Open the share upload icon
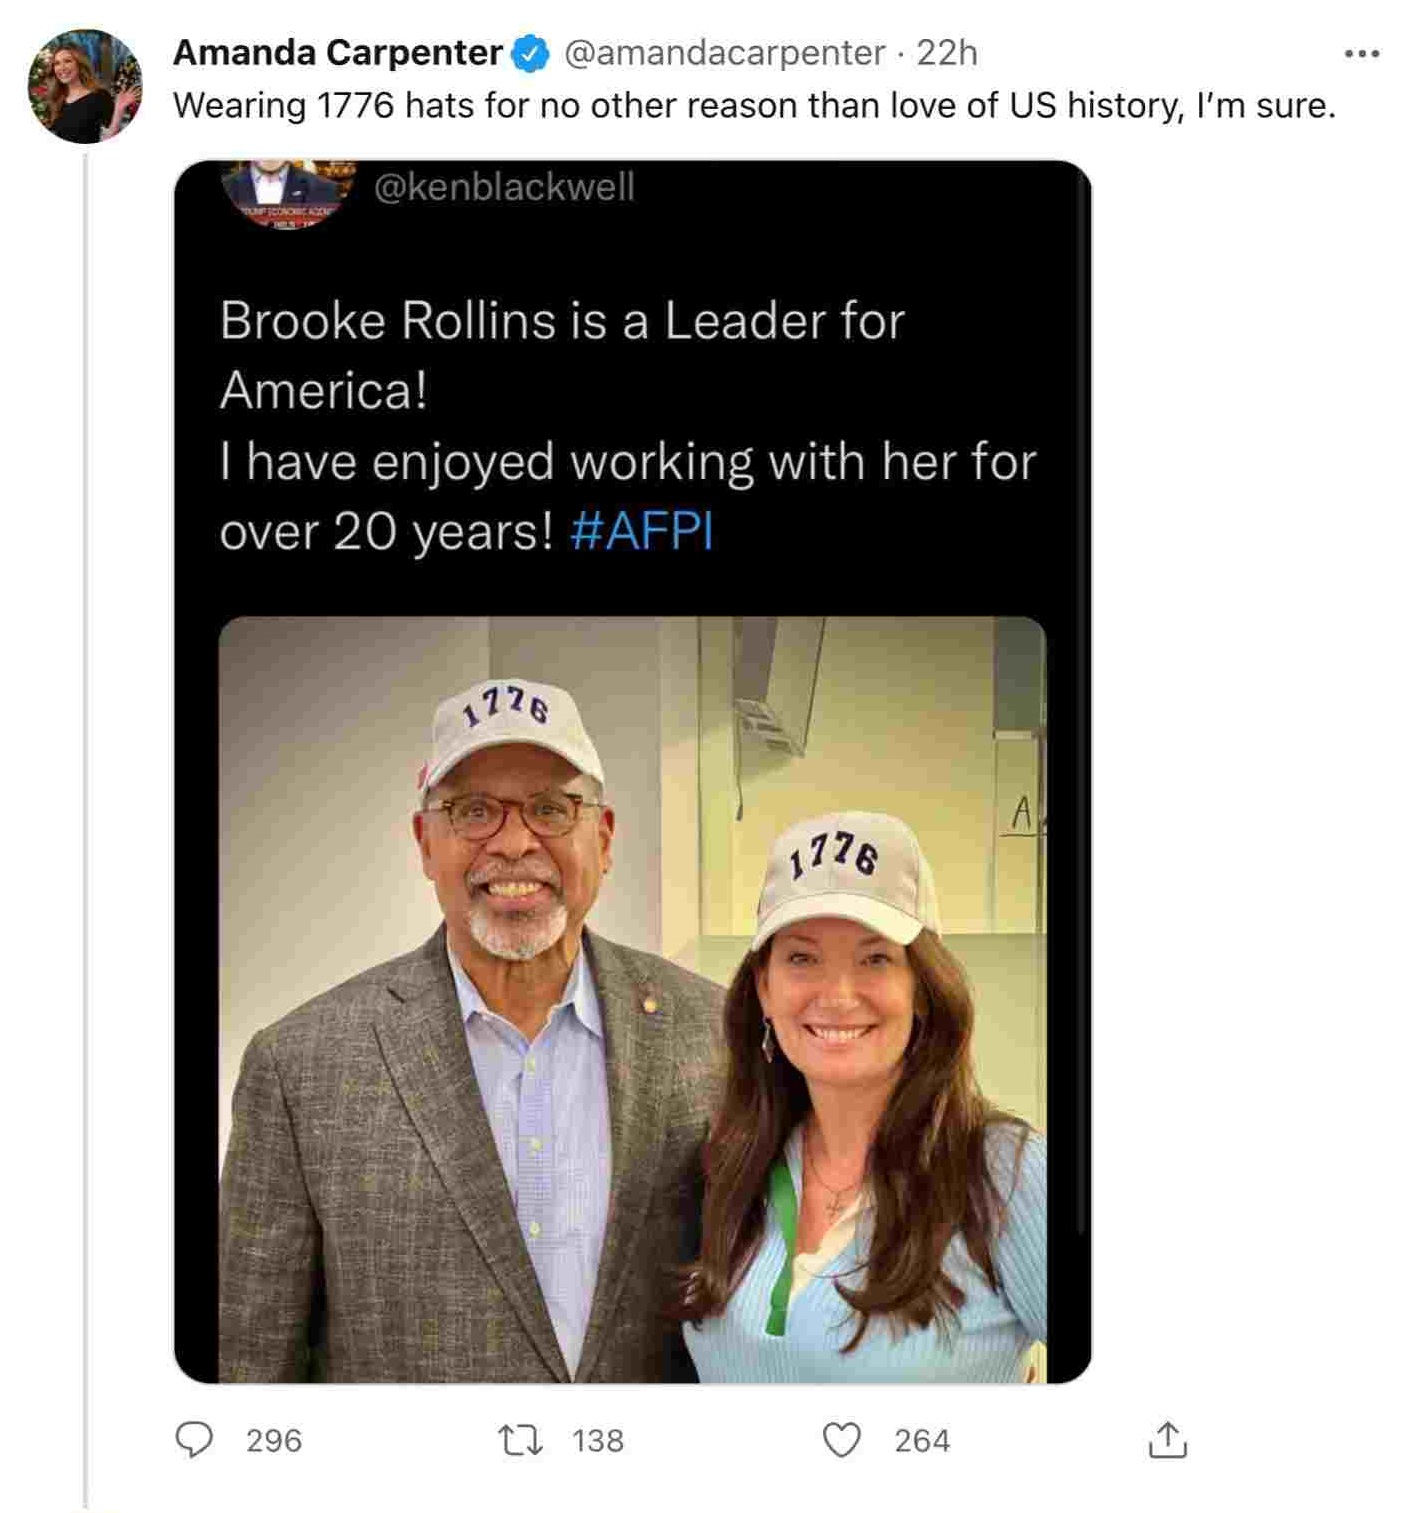This screenshot has width=1418, height=1513. (x=1167, y=1440)
